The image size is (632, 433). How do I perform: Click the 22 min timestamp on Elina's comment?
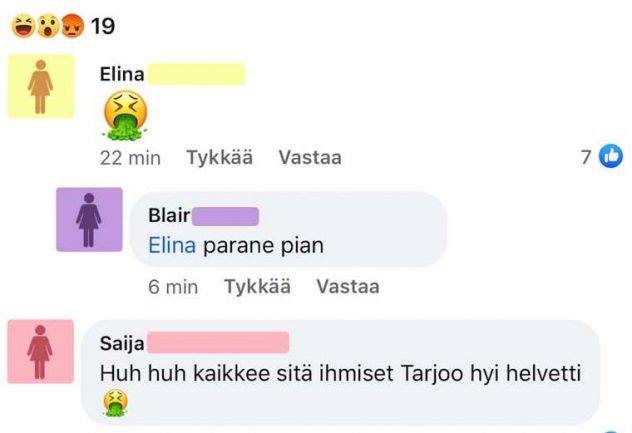point(130,158)
